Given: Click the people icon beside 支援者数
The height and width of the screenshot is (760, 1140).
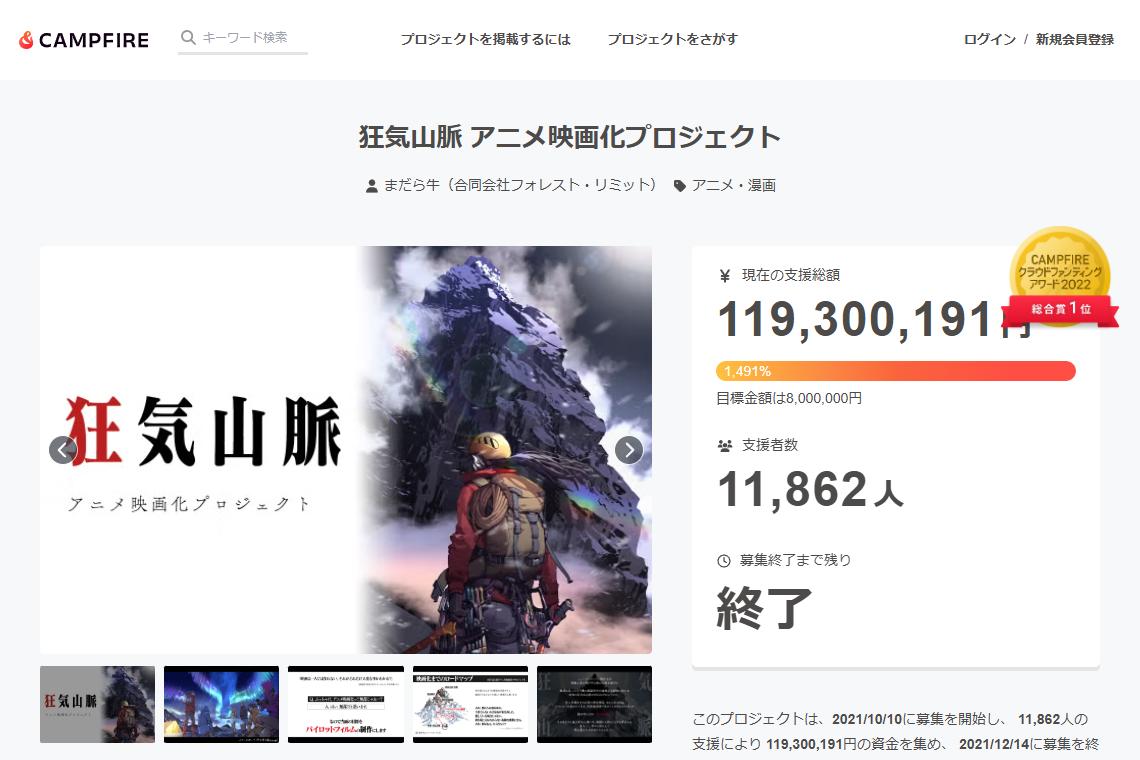Looking at the screenshot, I should click(724, 445).
